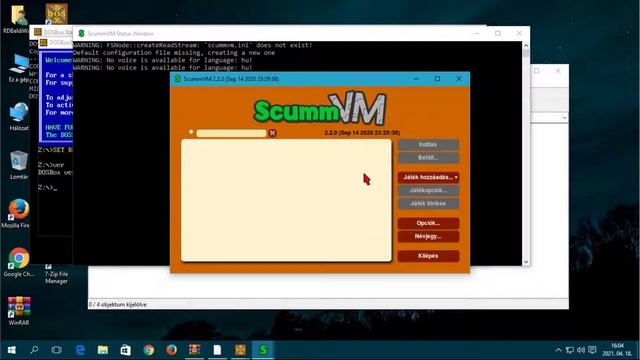
Task: Click the taskbar clock and date
Action: [x=617, y=350]
